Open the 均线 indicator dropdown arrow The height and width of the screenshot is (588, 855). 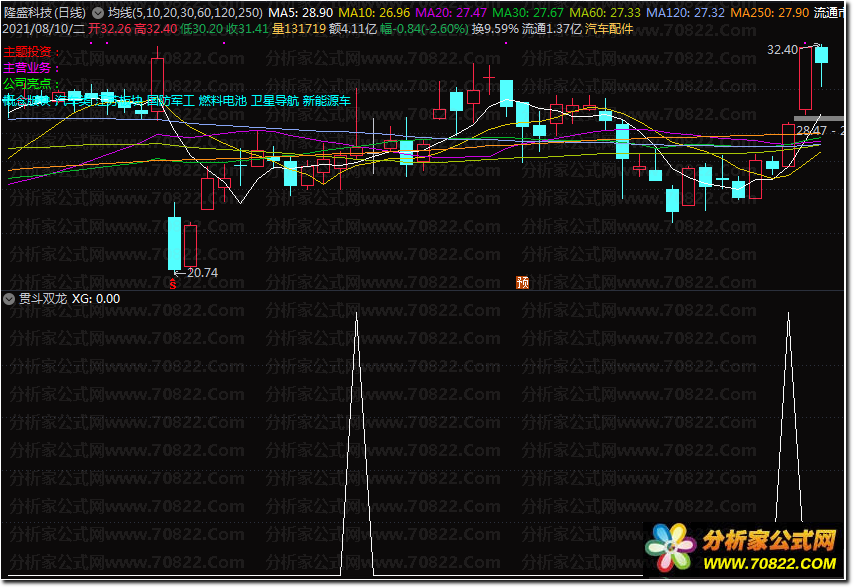(x=98, y=13)
